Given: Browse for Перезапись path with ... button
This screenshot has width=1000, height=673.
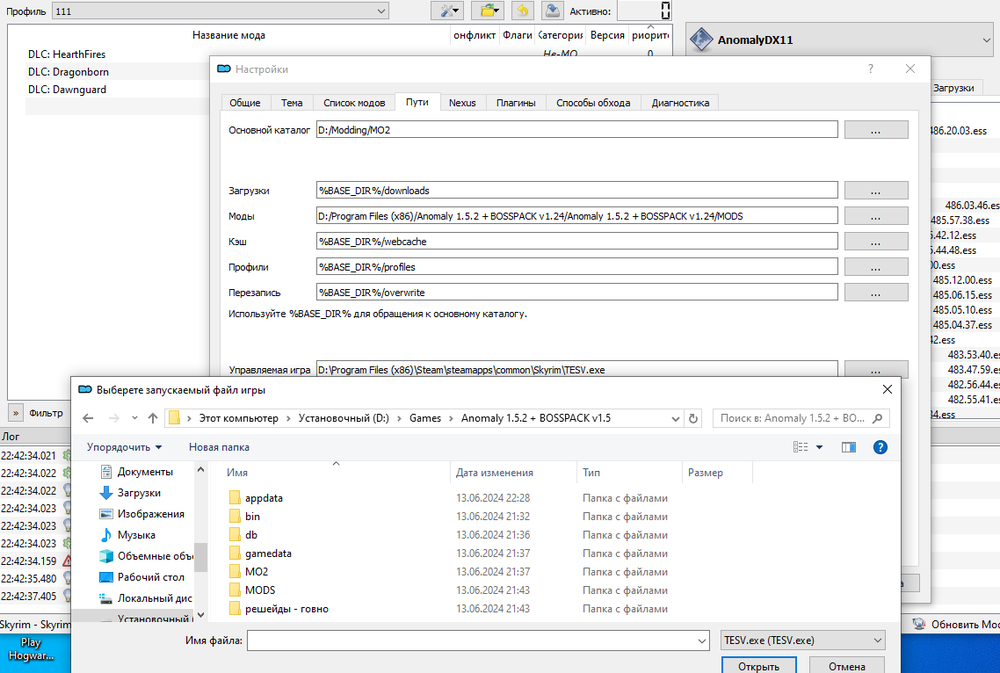Looking at the screenshot, I should click(x=876, y=293).
